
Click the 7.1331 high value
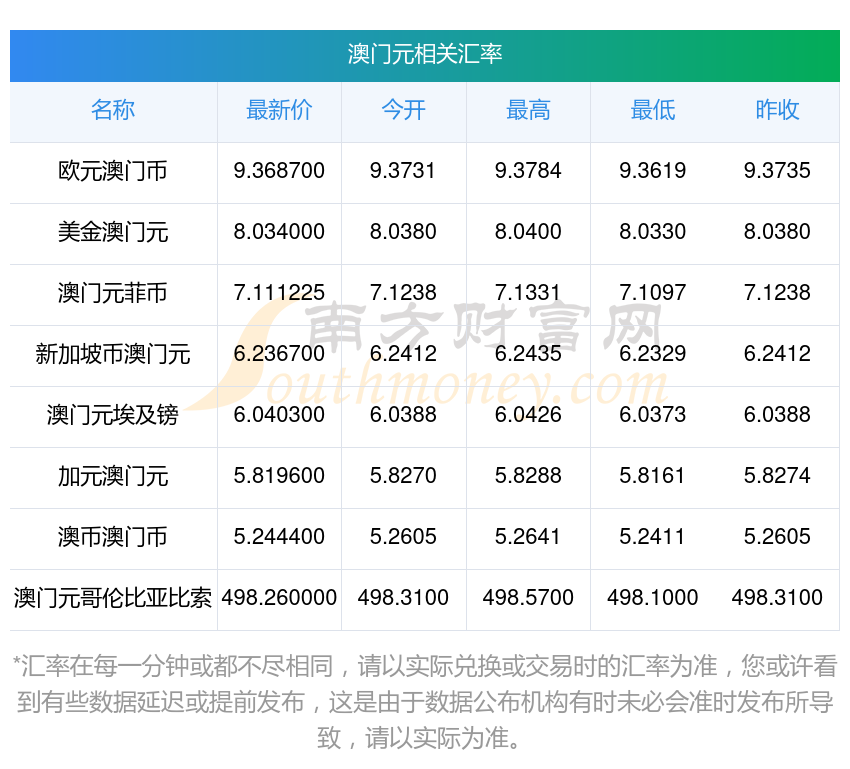pos(528,293)
